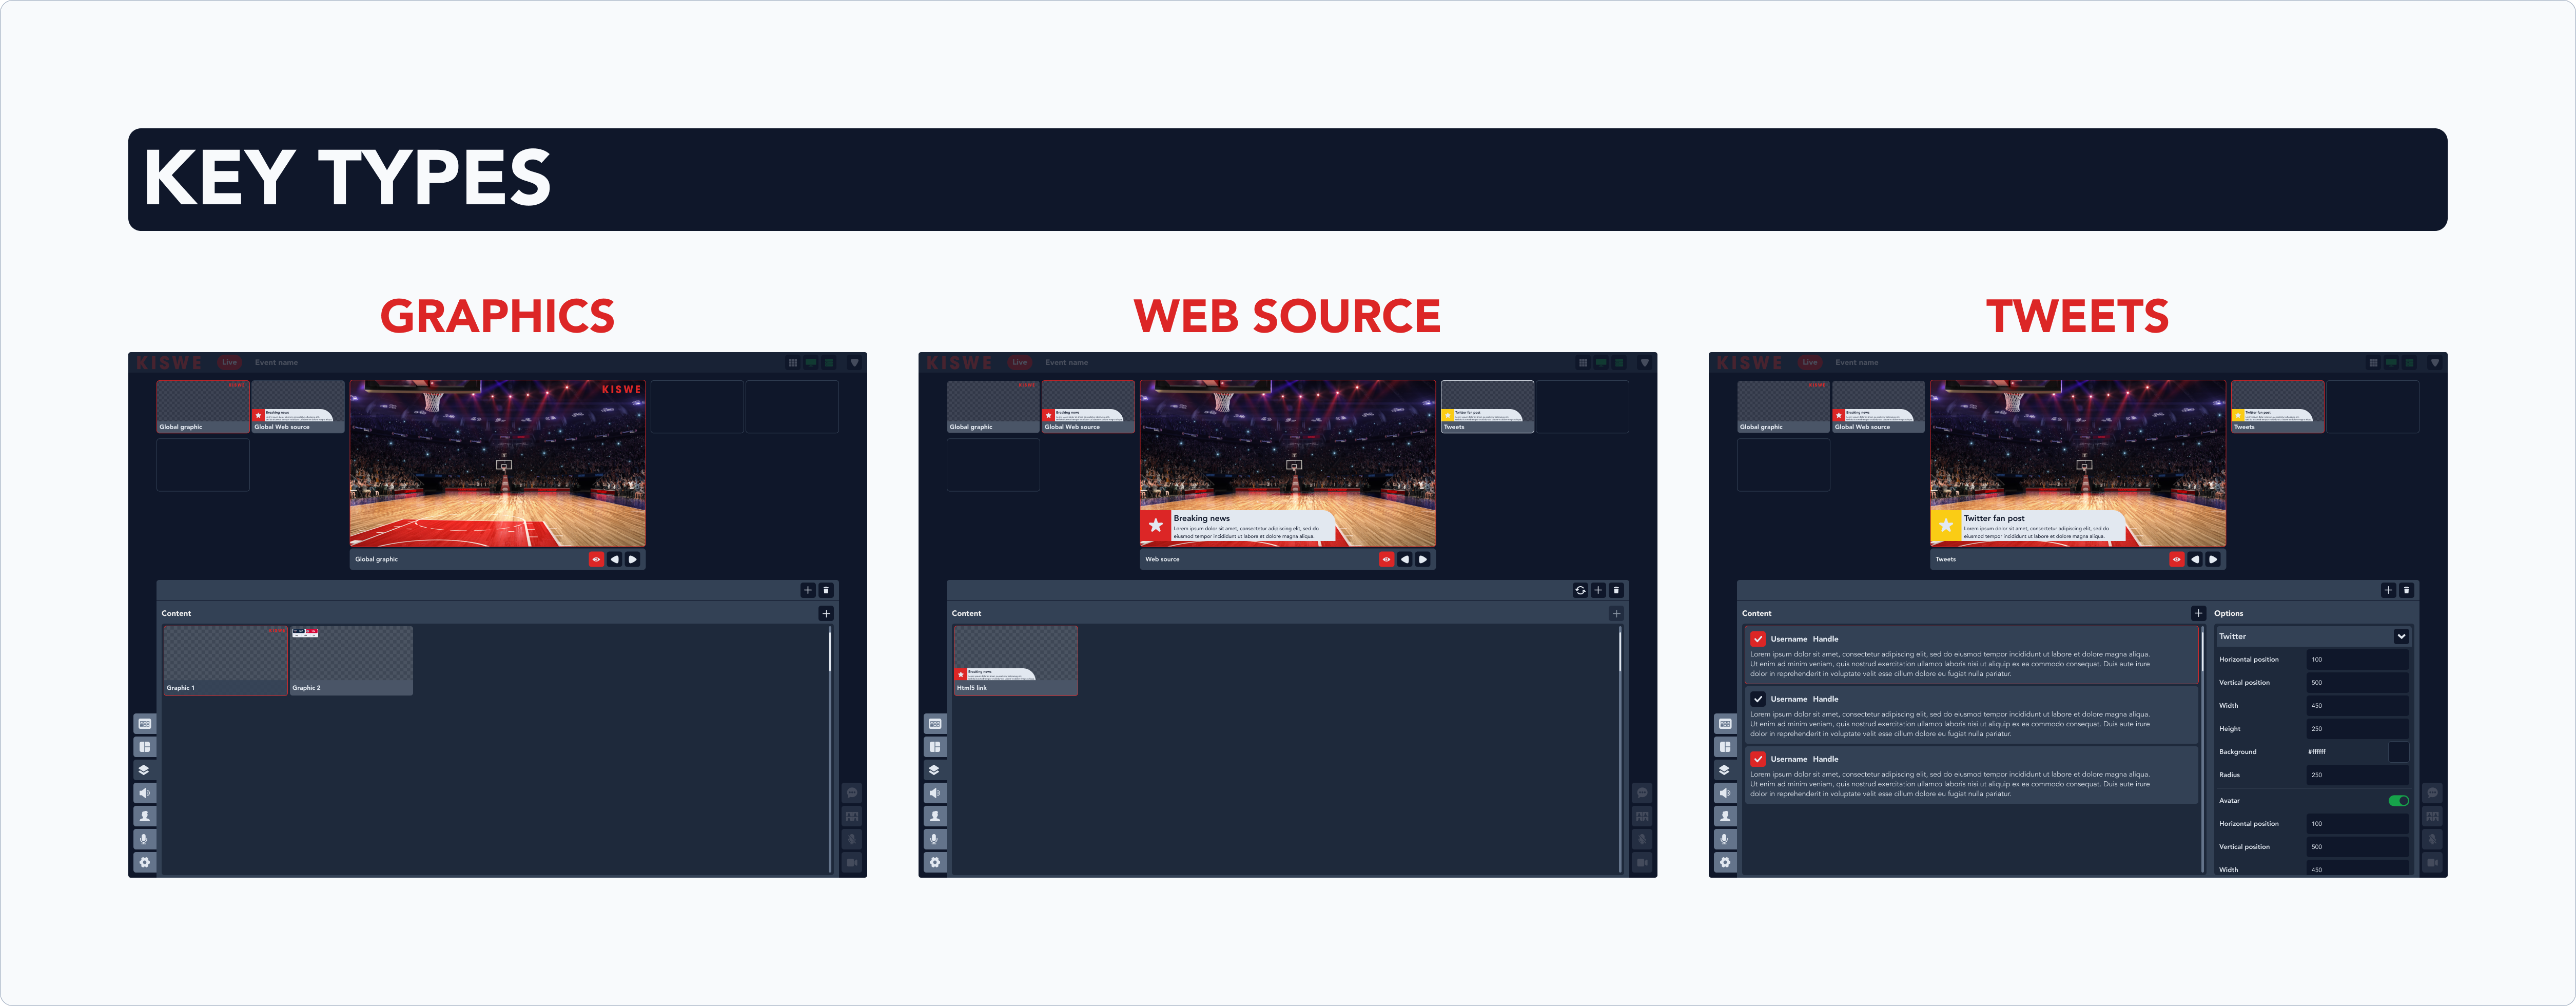Select Html5 link thumbnail
This screenshot has width=2576, height=1006.
tap(1016, 660)
